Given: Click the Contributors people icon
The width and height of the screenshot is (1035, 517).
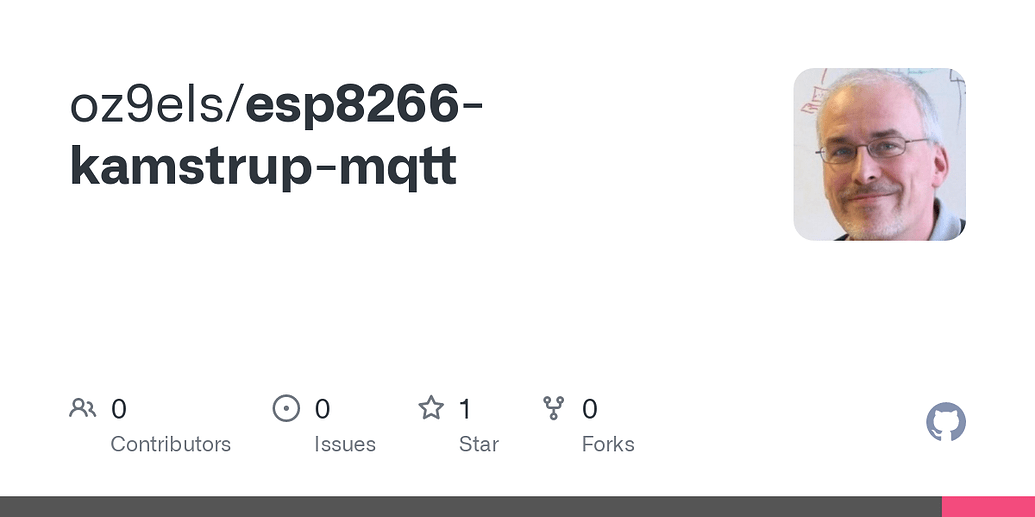Looking at the screenshot, I should pyautogui.click(x=82, y=408).
